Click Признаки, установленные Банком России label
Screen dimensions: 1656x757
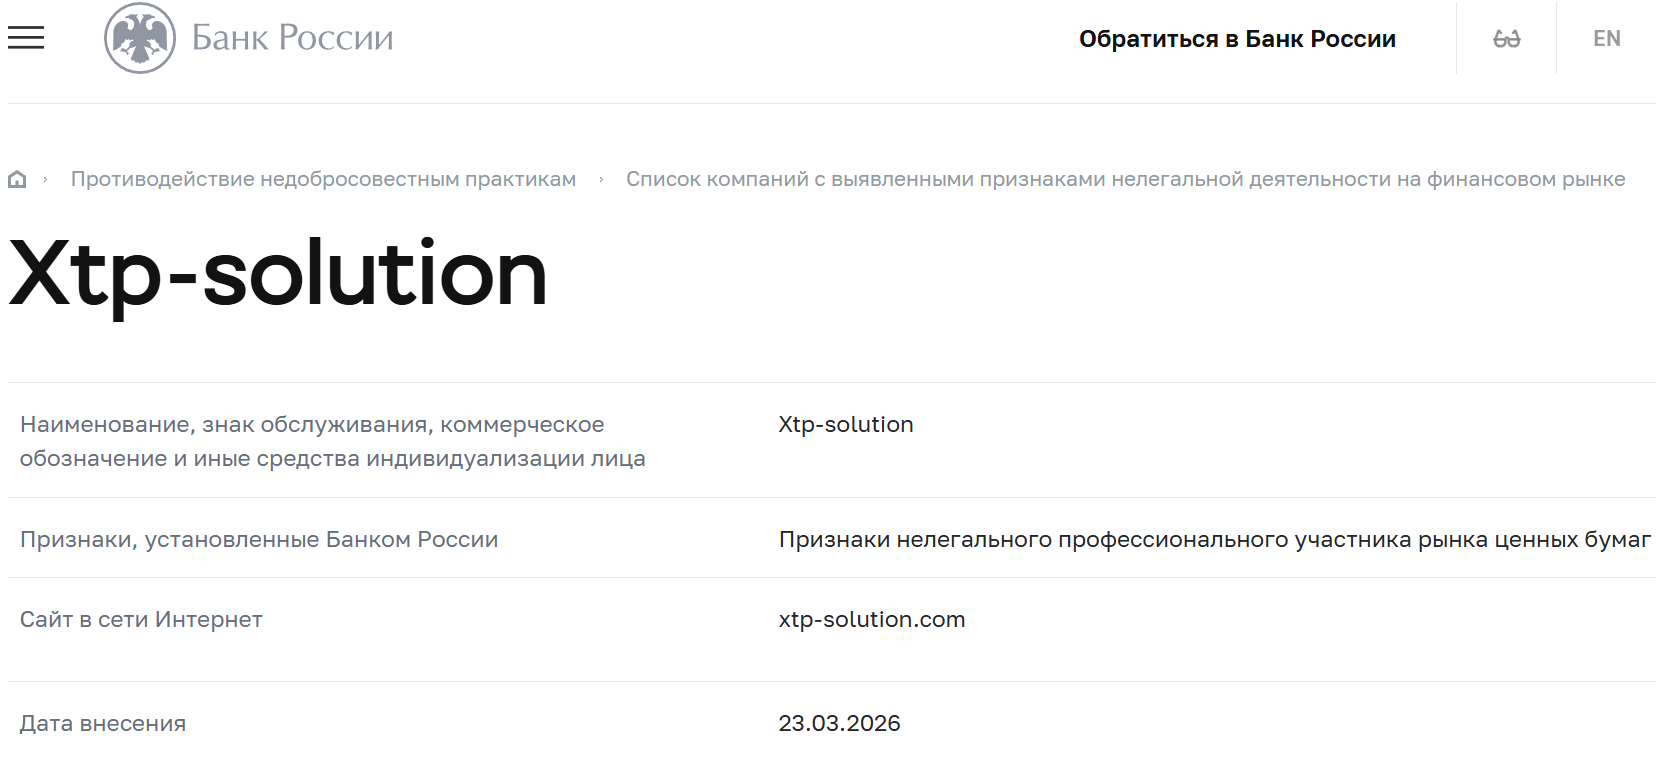pyautogui.click(x=259, y=539)
